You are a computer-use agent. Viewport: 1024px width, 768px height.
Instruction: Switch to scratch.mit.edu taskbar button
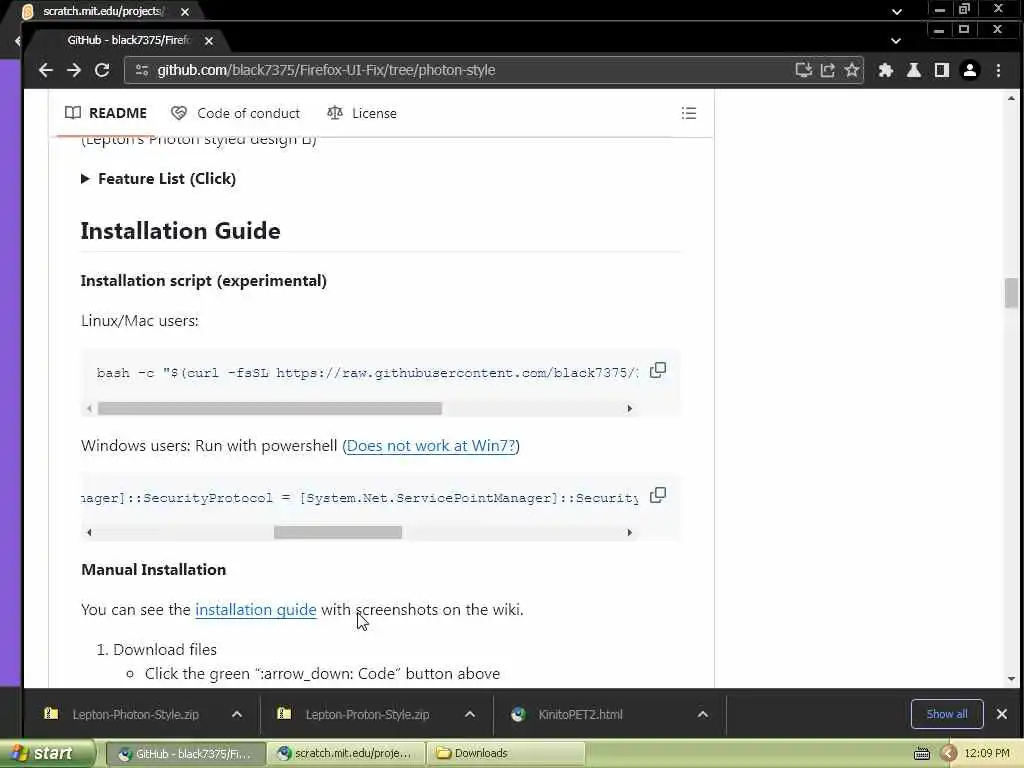[x=346, y=754]
